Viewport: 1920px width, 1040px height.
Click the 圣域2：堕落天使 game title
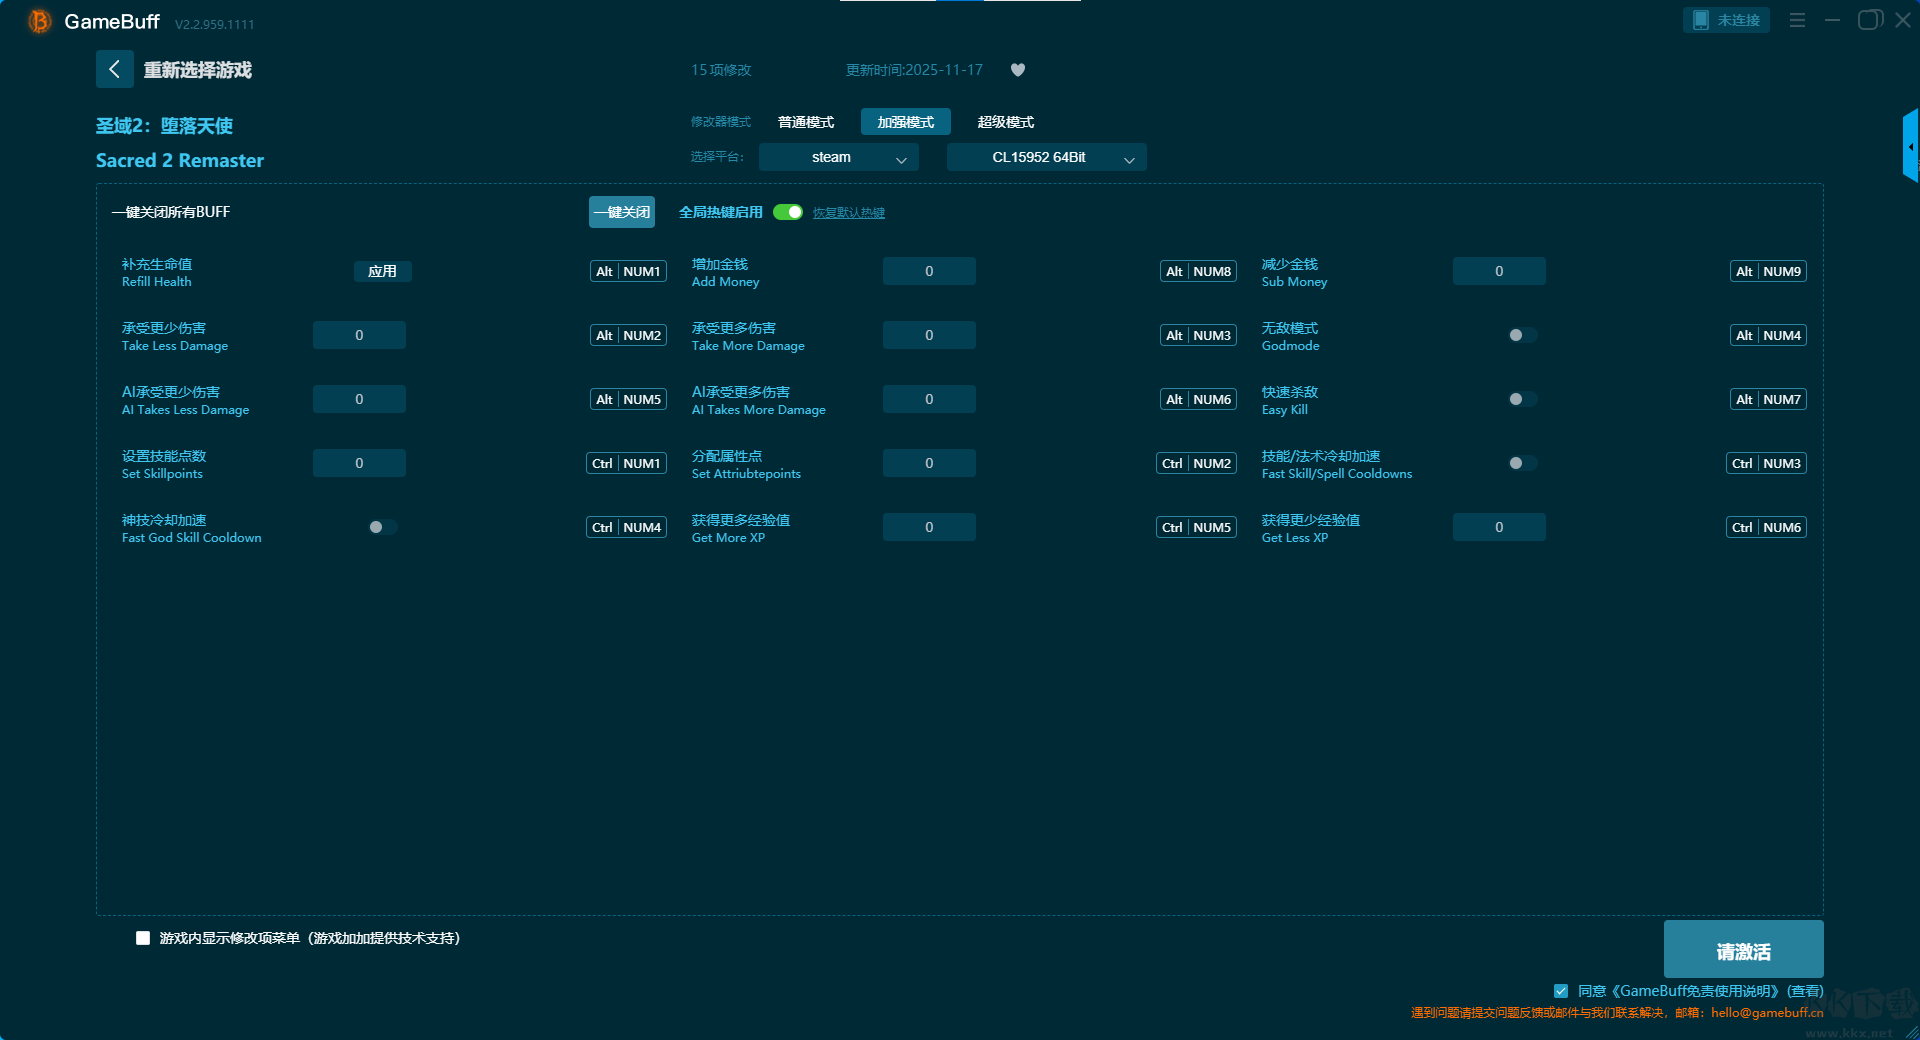(164, 126)
